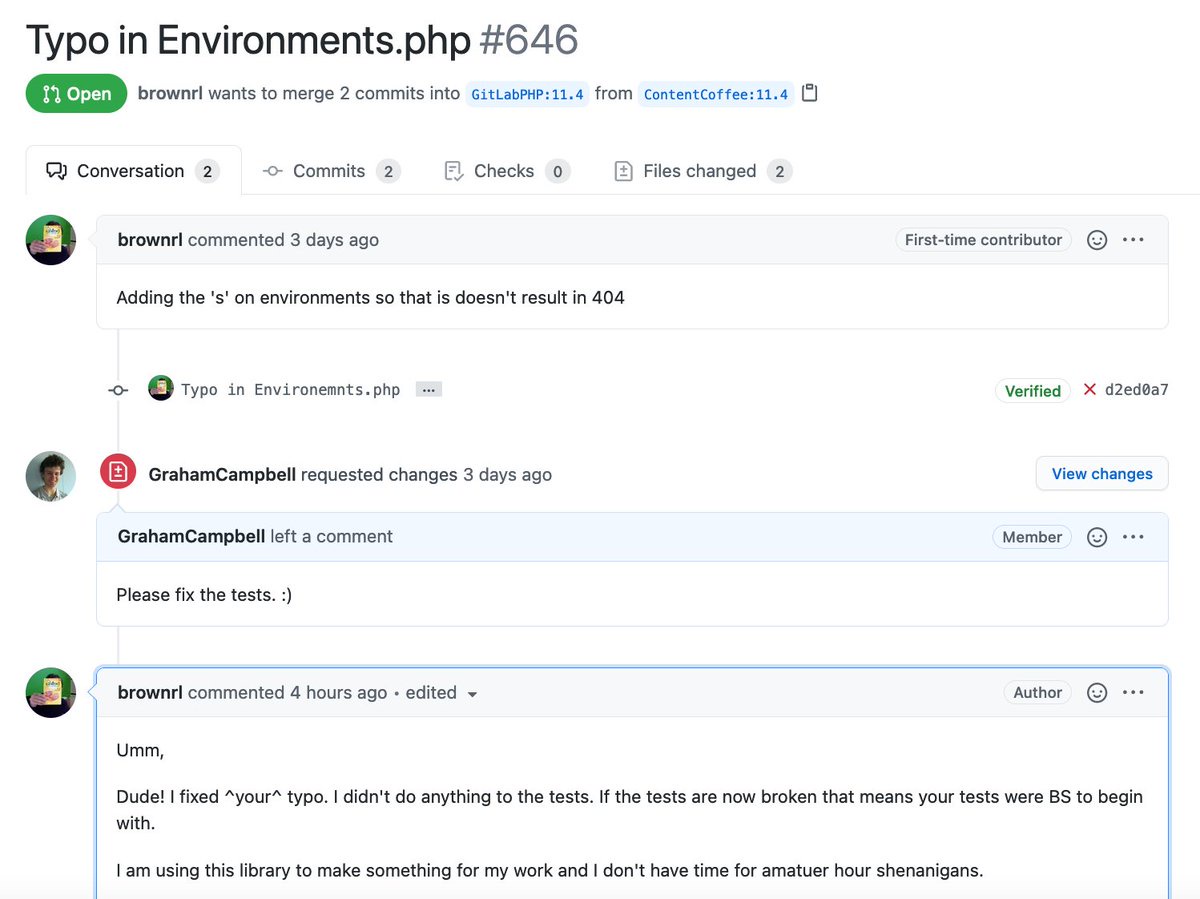Copy the ContentCoffee:11.4 branch name via clipboard icon
This screenshot has height=899, width=1200.
click(810, 94)
